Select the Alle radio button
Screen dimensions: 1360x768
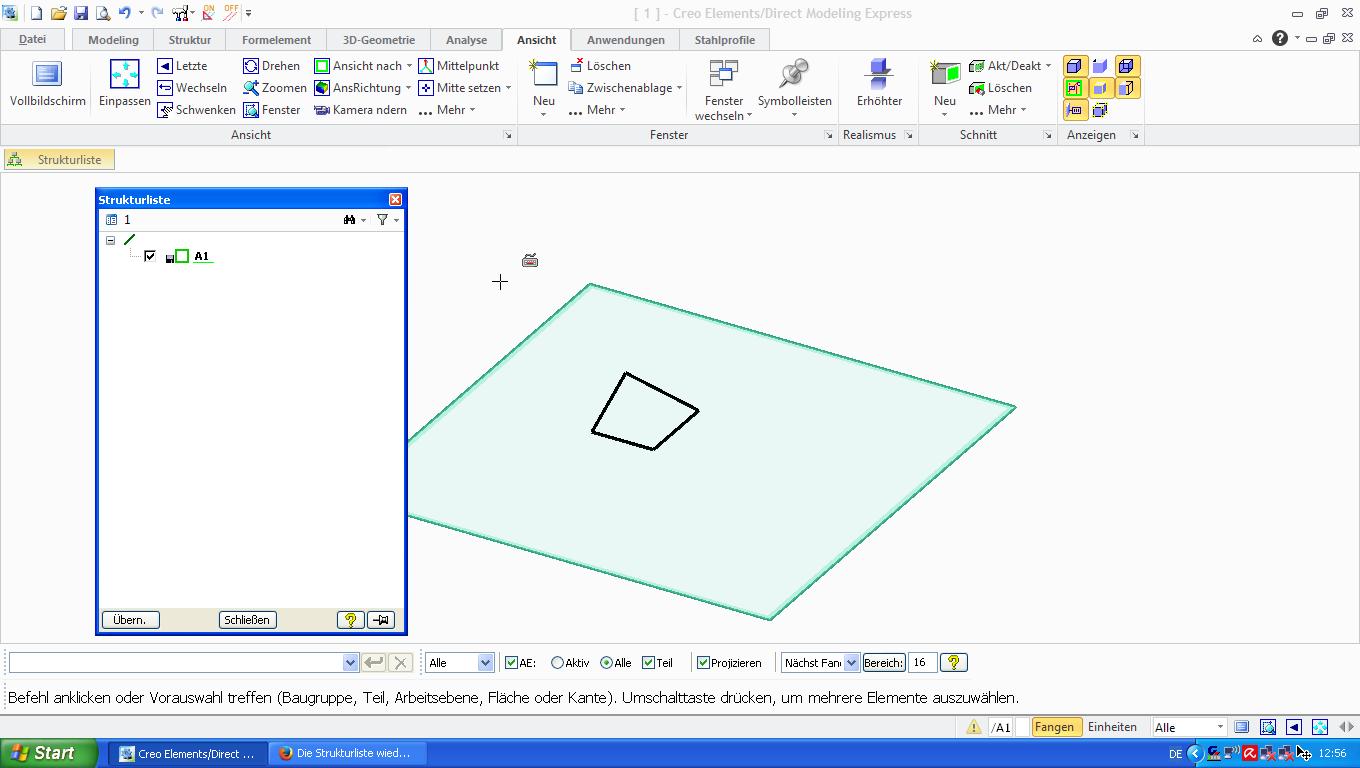click(607, 662)
